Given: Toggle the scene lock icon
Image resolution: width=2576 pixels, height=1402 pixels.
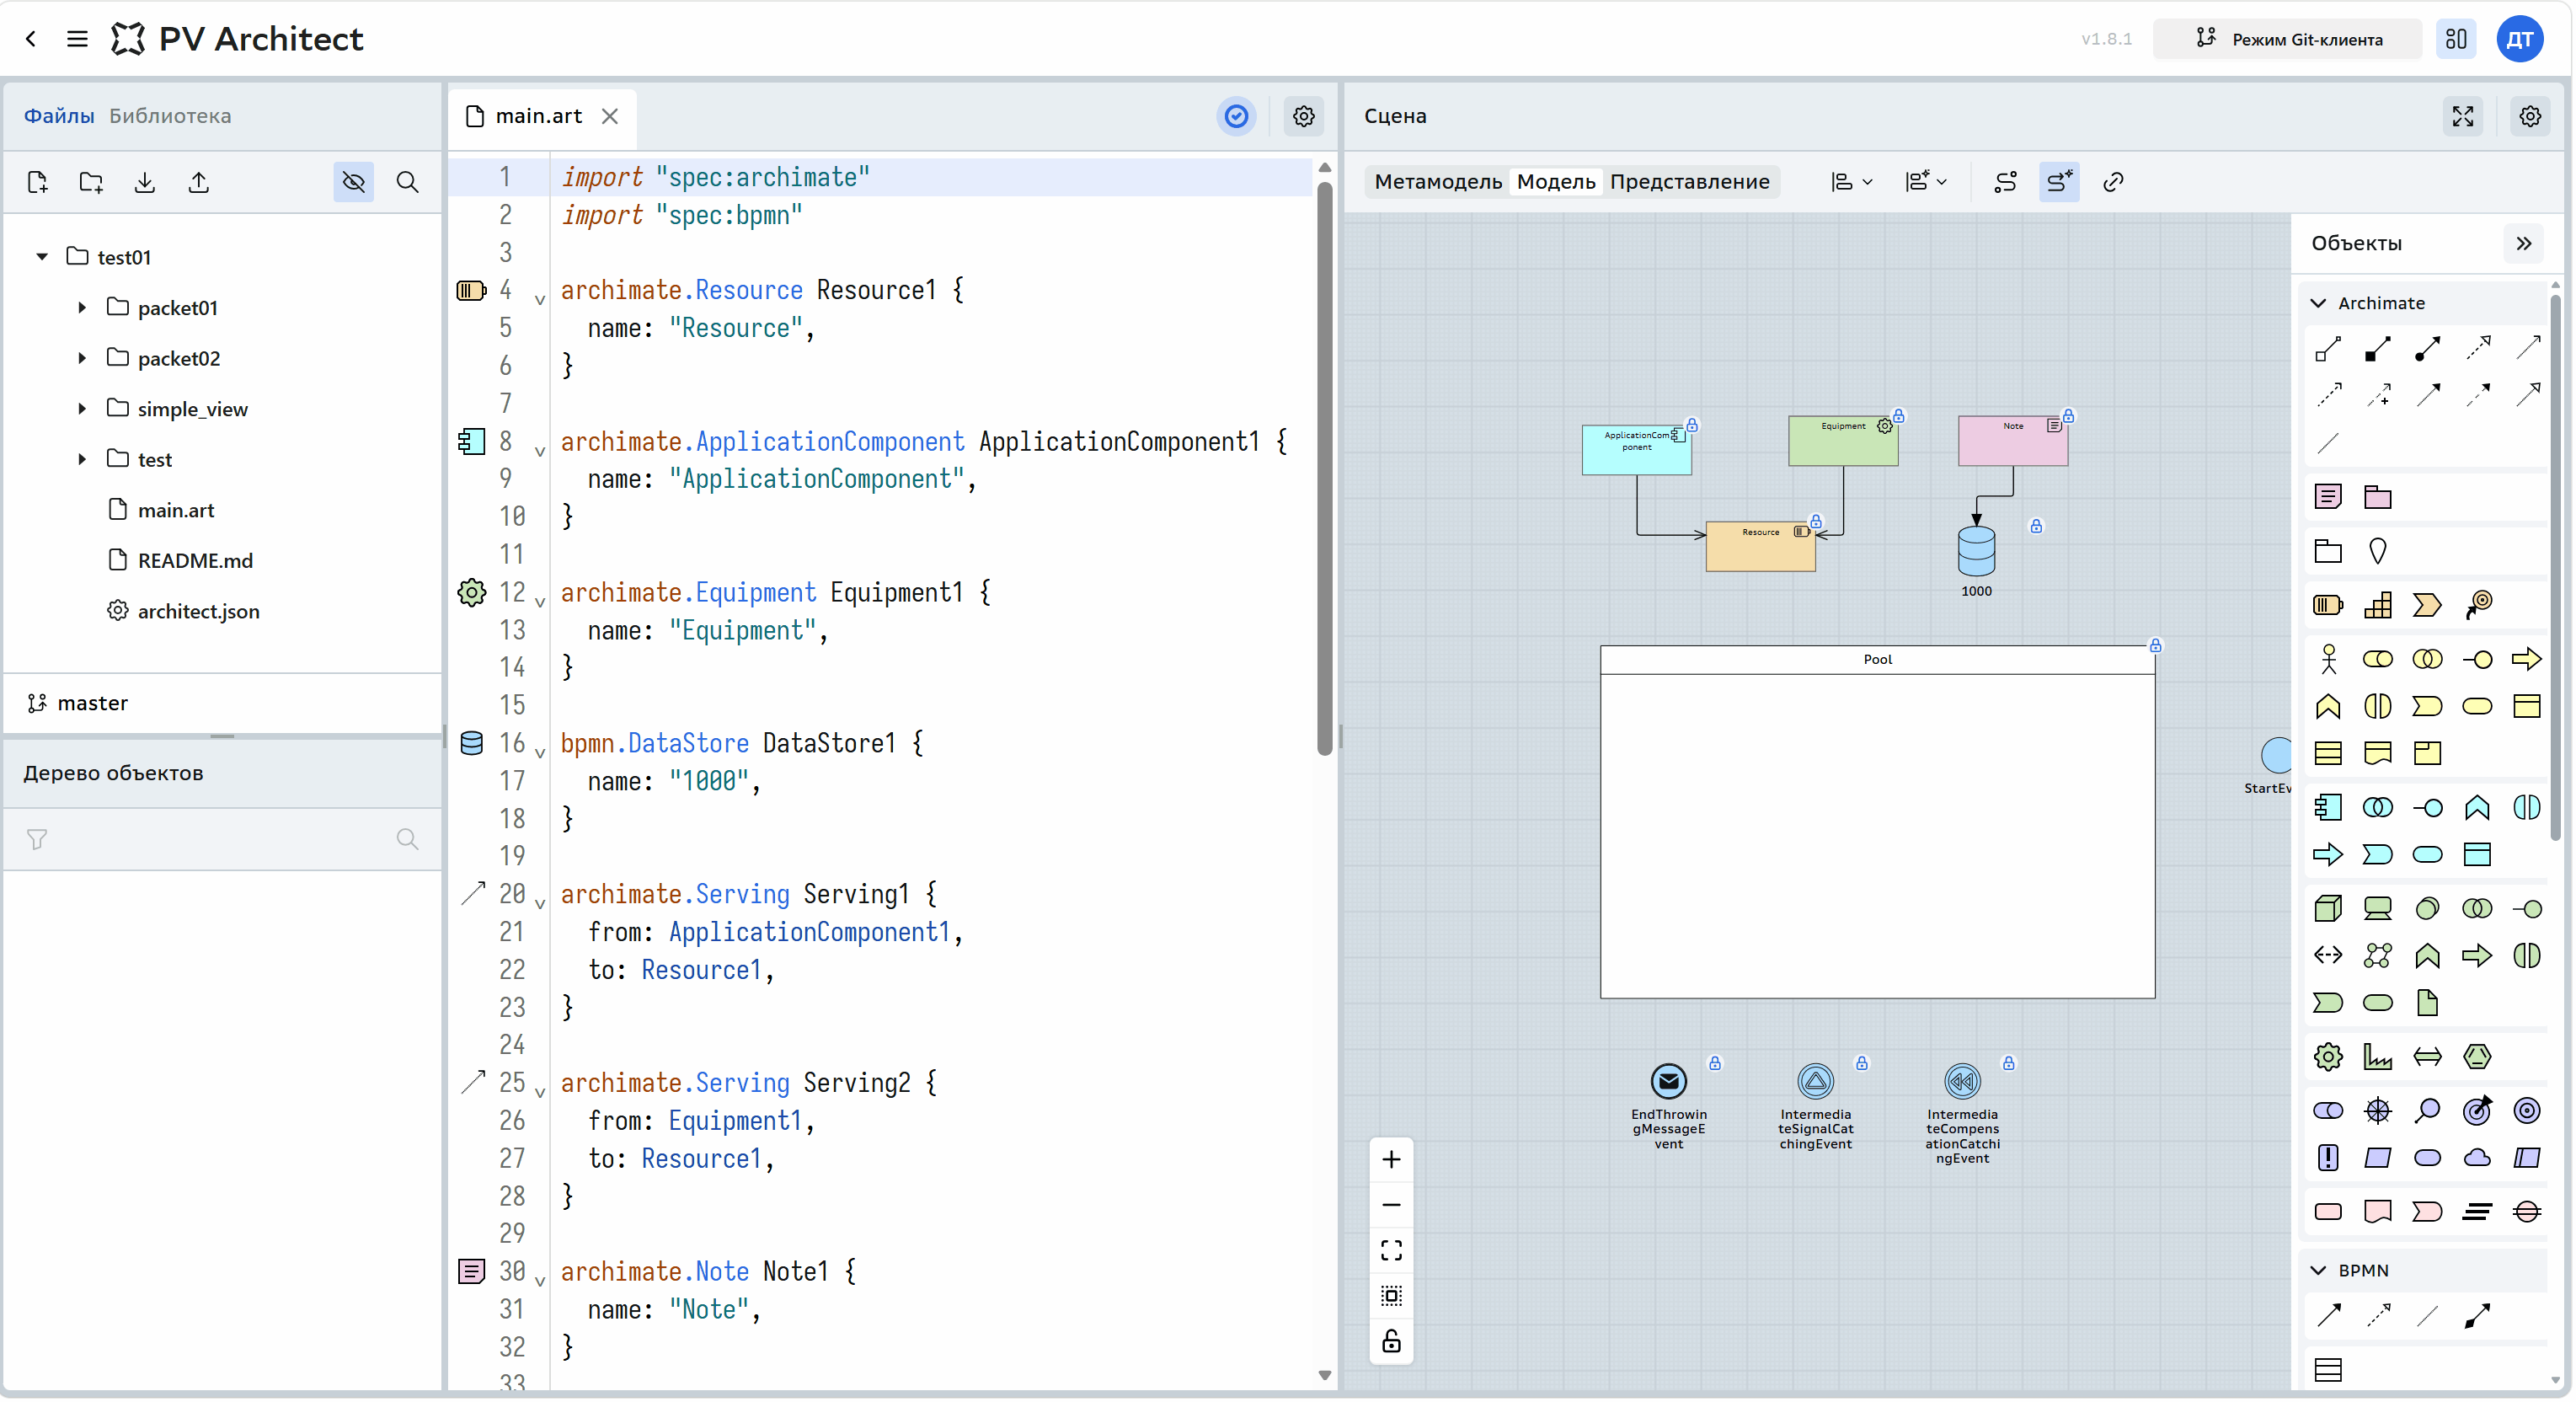Looking at the screenshot, I should (1391, 1342).
